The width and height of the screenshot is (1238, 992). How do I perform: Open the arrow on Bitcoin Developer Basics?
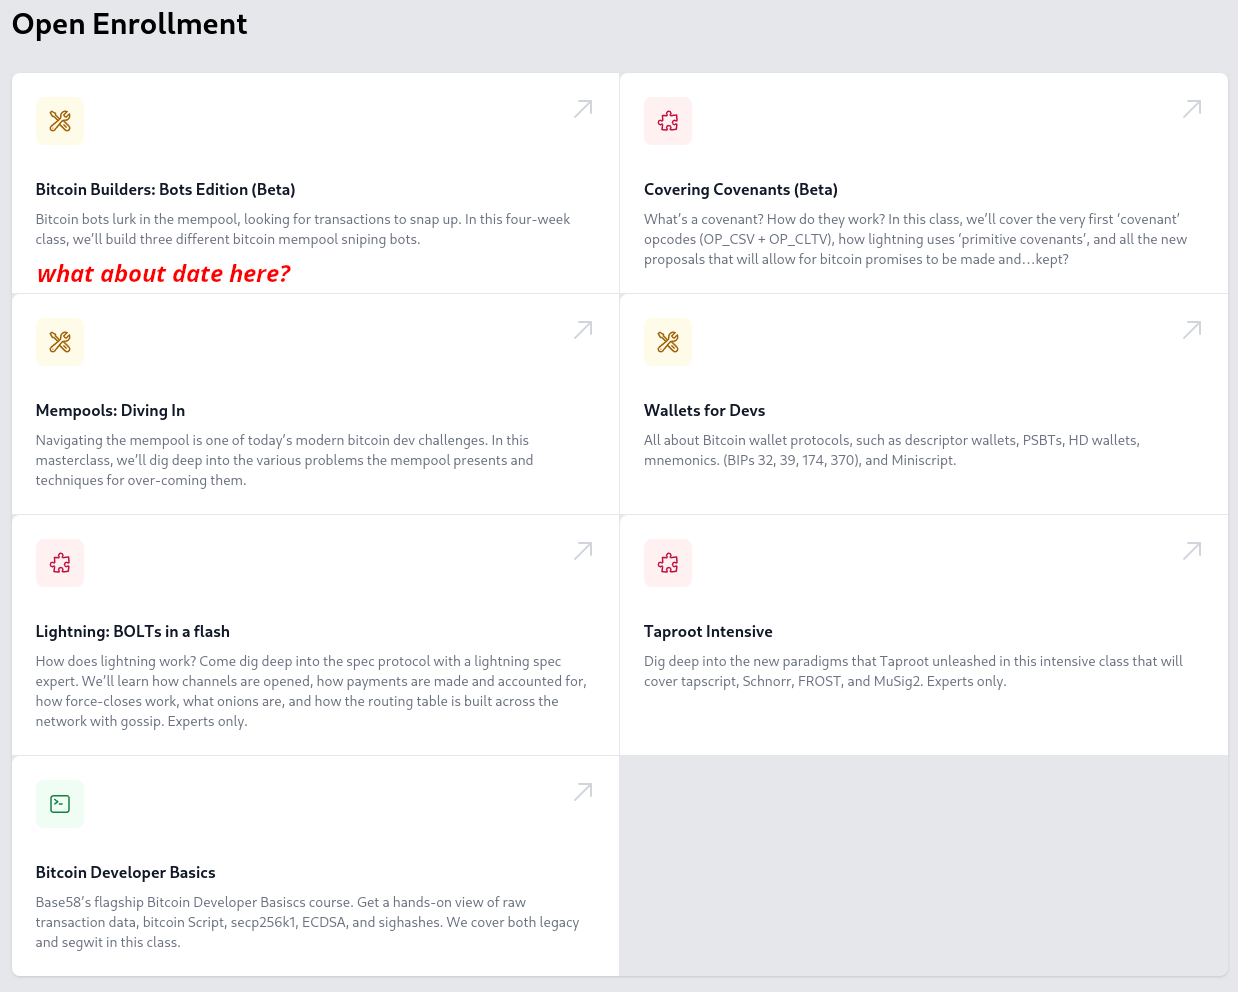(x=583, y=792)
